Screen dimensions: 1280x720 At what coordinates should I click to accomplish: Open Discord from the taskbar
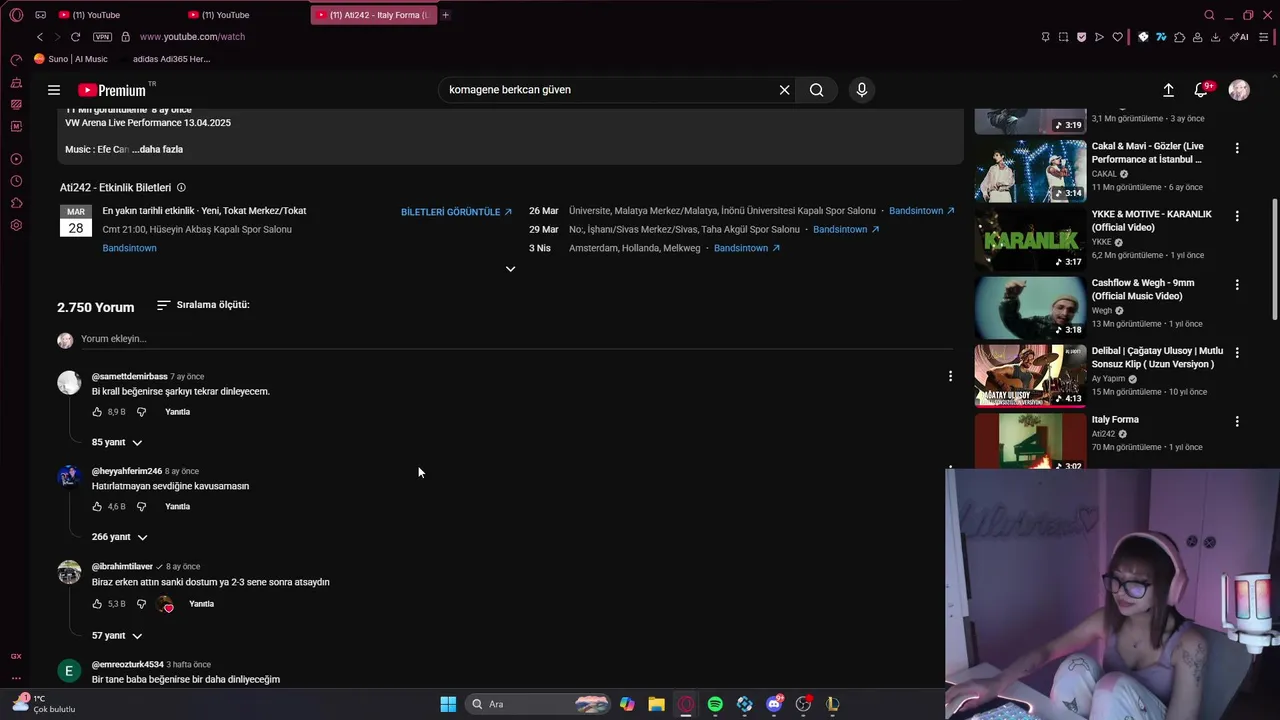(774, 704)
